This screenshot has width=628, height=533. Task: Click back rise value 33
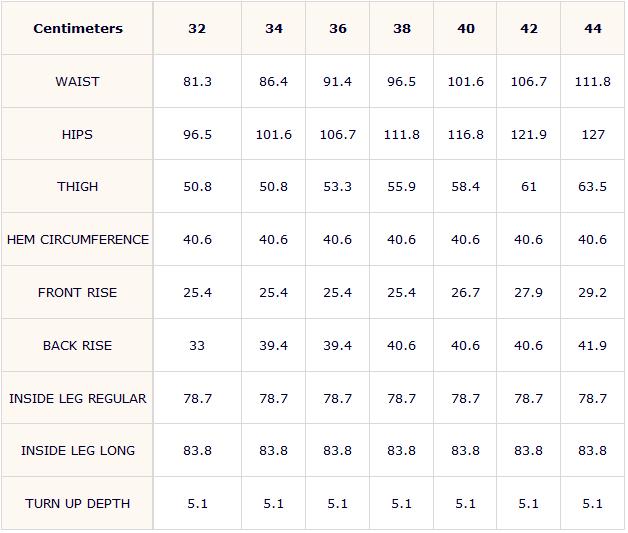(197, 345)
